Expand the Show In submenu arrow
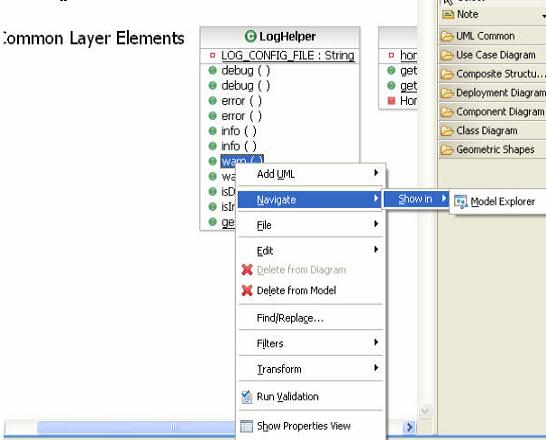Screen dimensions: 546x440 pos(444,198)
